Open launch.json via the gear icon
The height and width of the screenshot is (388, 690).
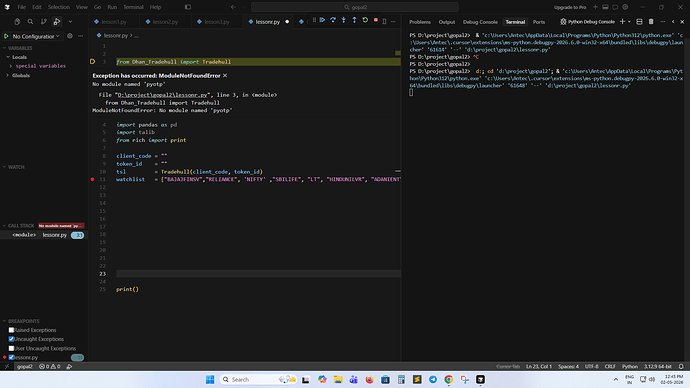70,36
